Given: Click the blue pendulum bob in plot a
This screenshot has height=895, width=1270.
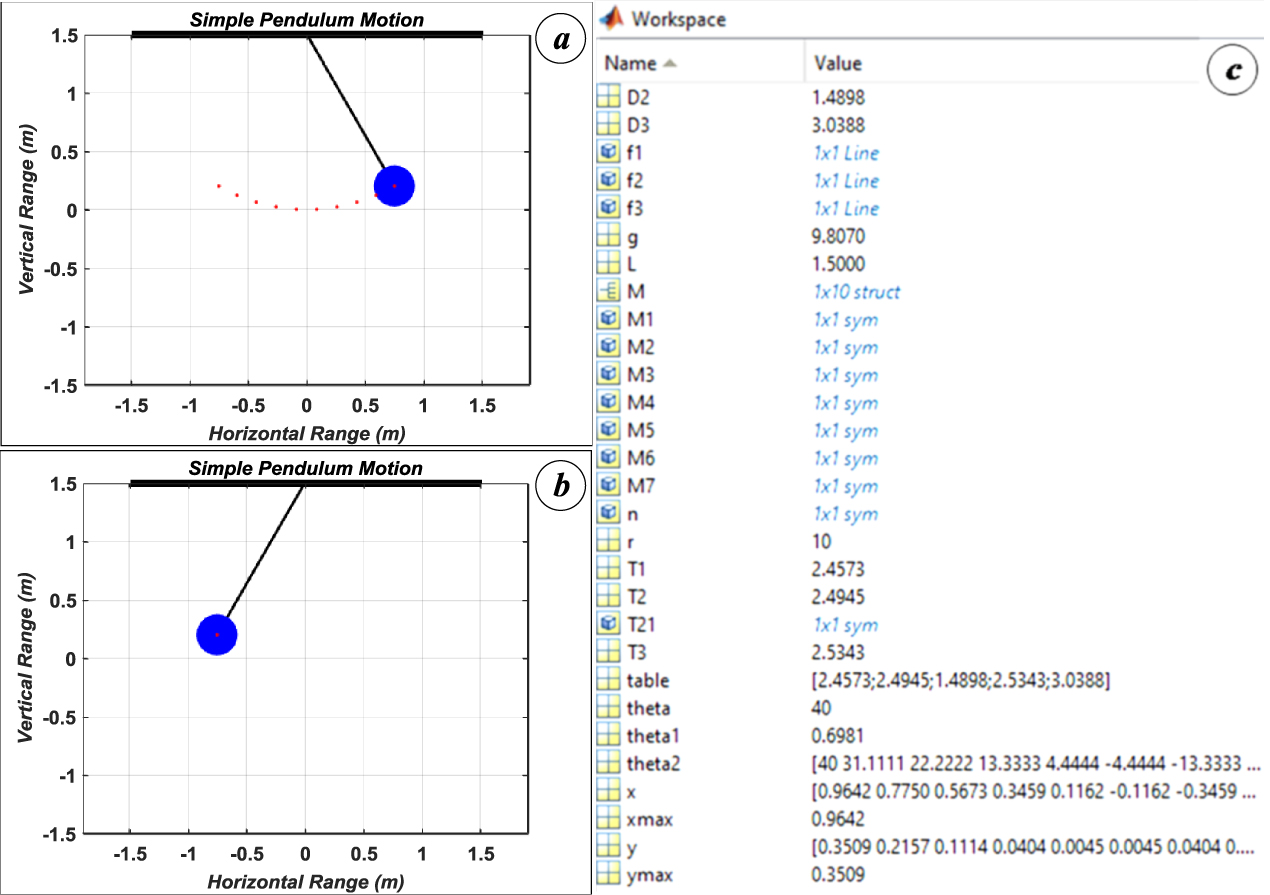Looking at the screenshot, I should [392, 184].
